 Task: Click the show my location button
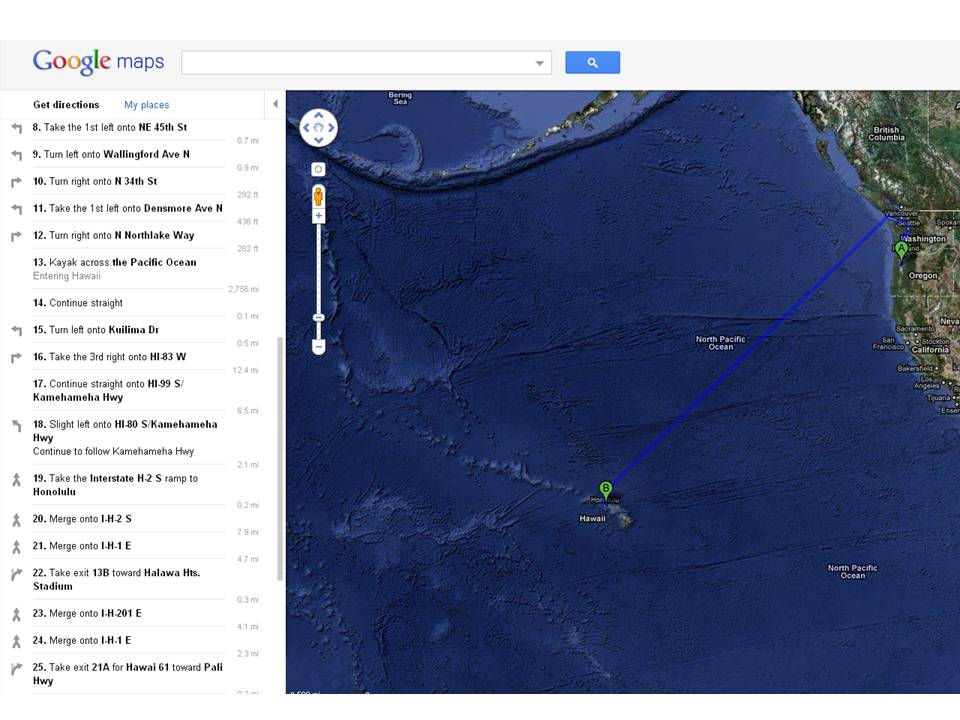(318, 170)
